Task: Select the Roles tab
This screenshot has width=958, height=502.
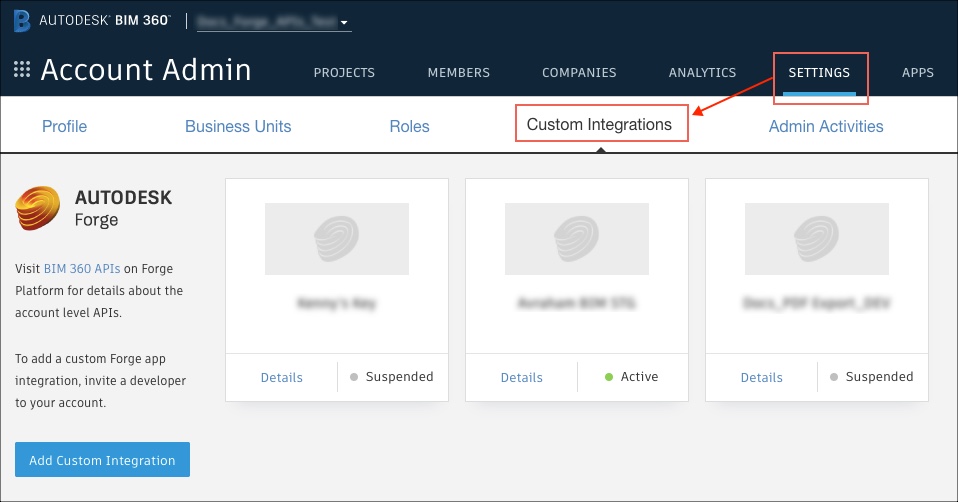Action: [409, 127]
